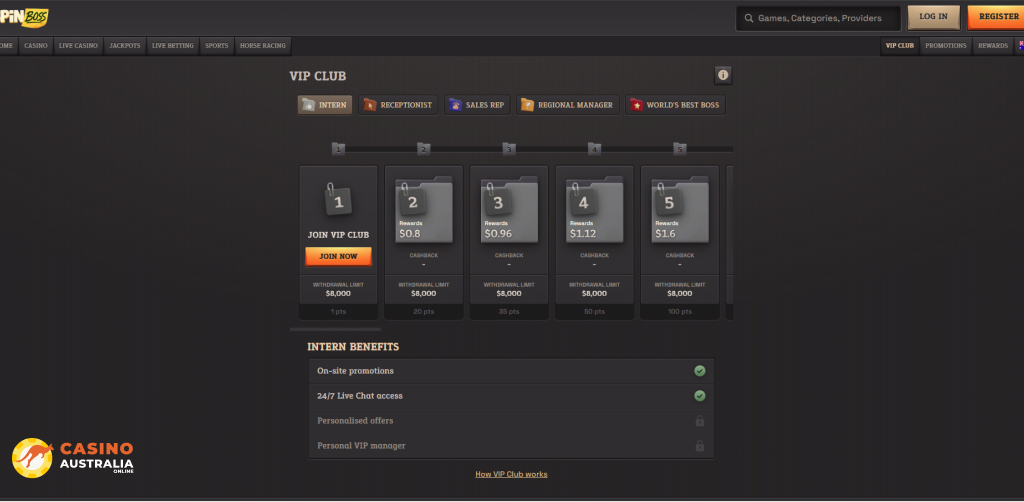
Task: Switch to the World's Best Boss tab
Action: pyautogui.click(x=675, y=104)
